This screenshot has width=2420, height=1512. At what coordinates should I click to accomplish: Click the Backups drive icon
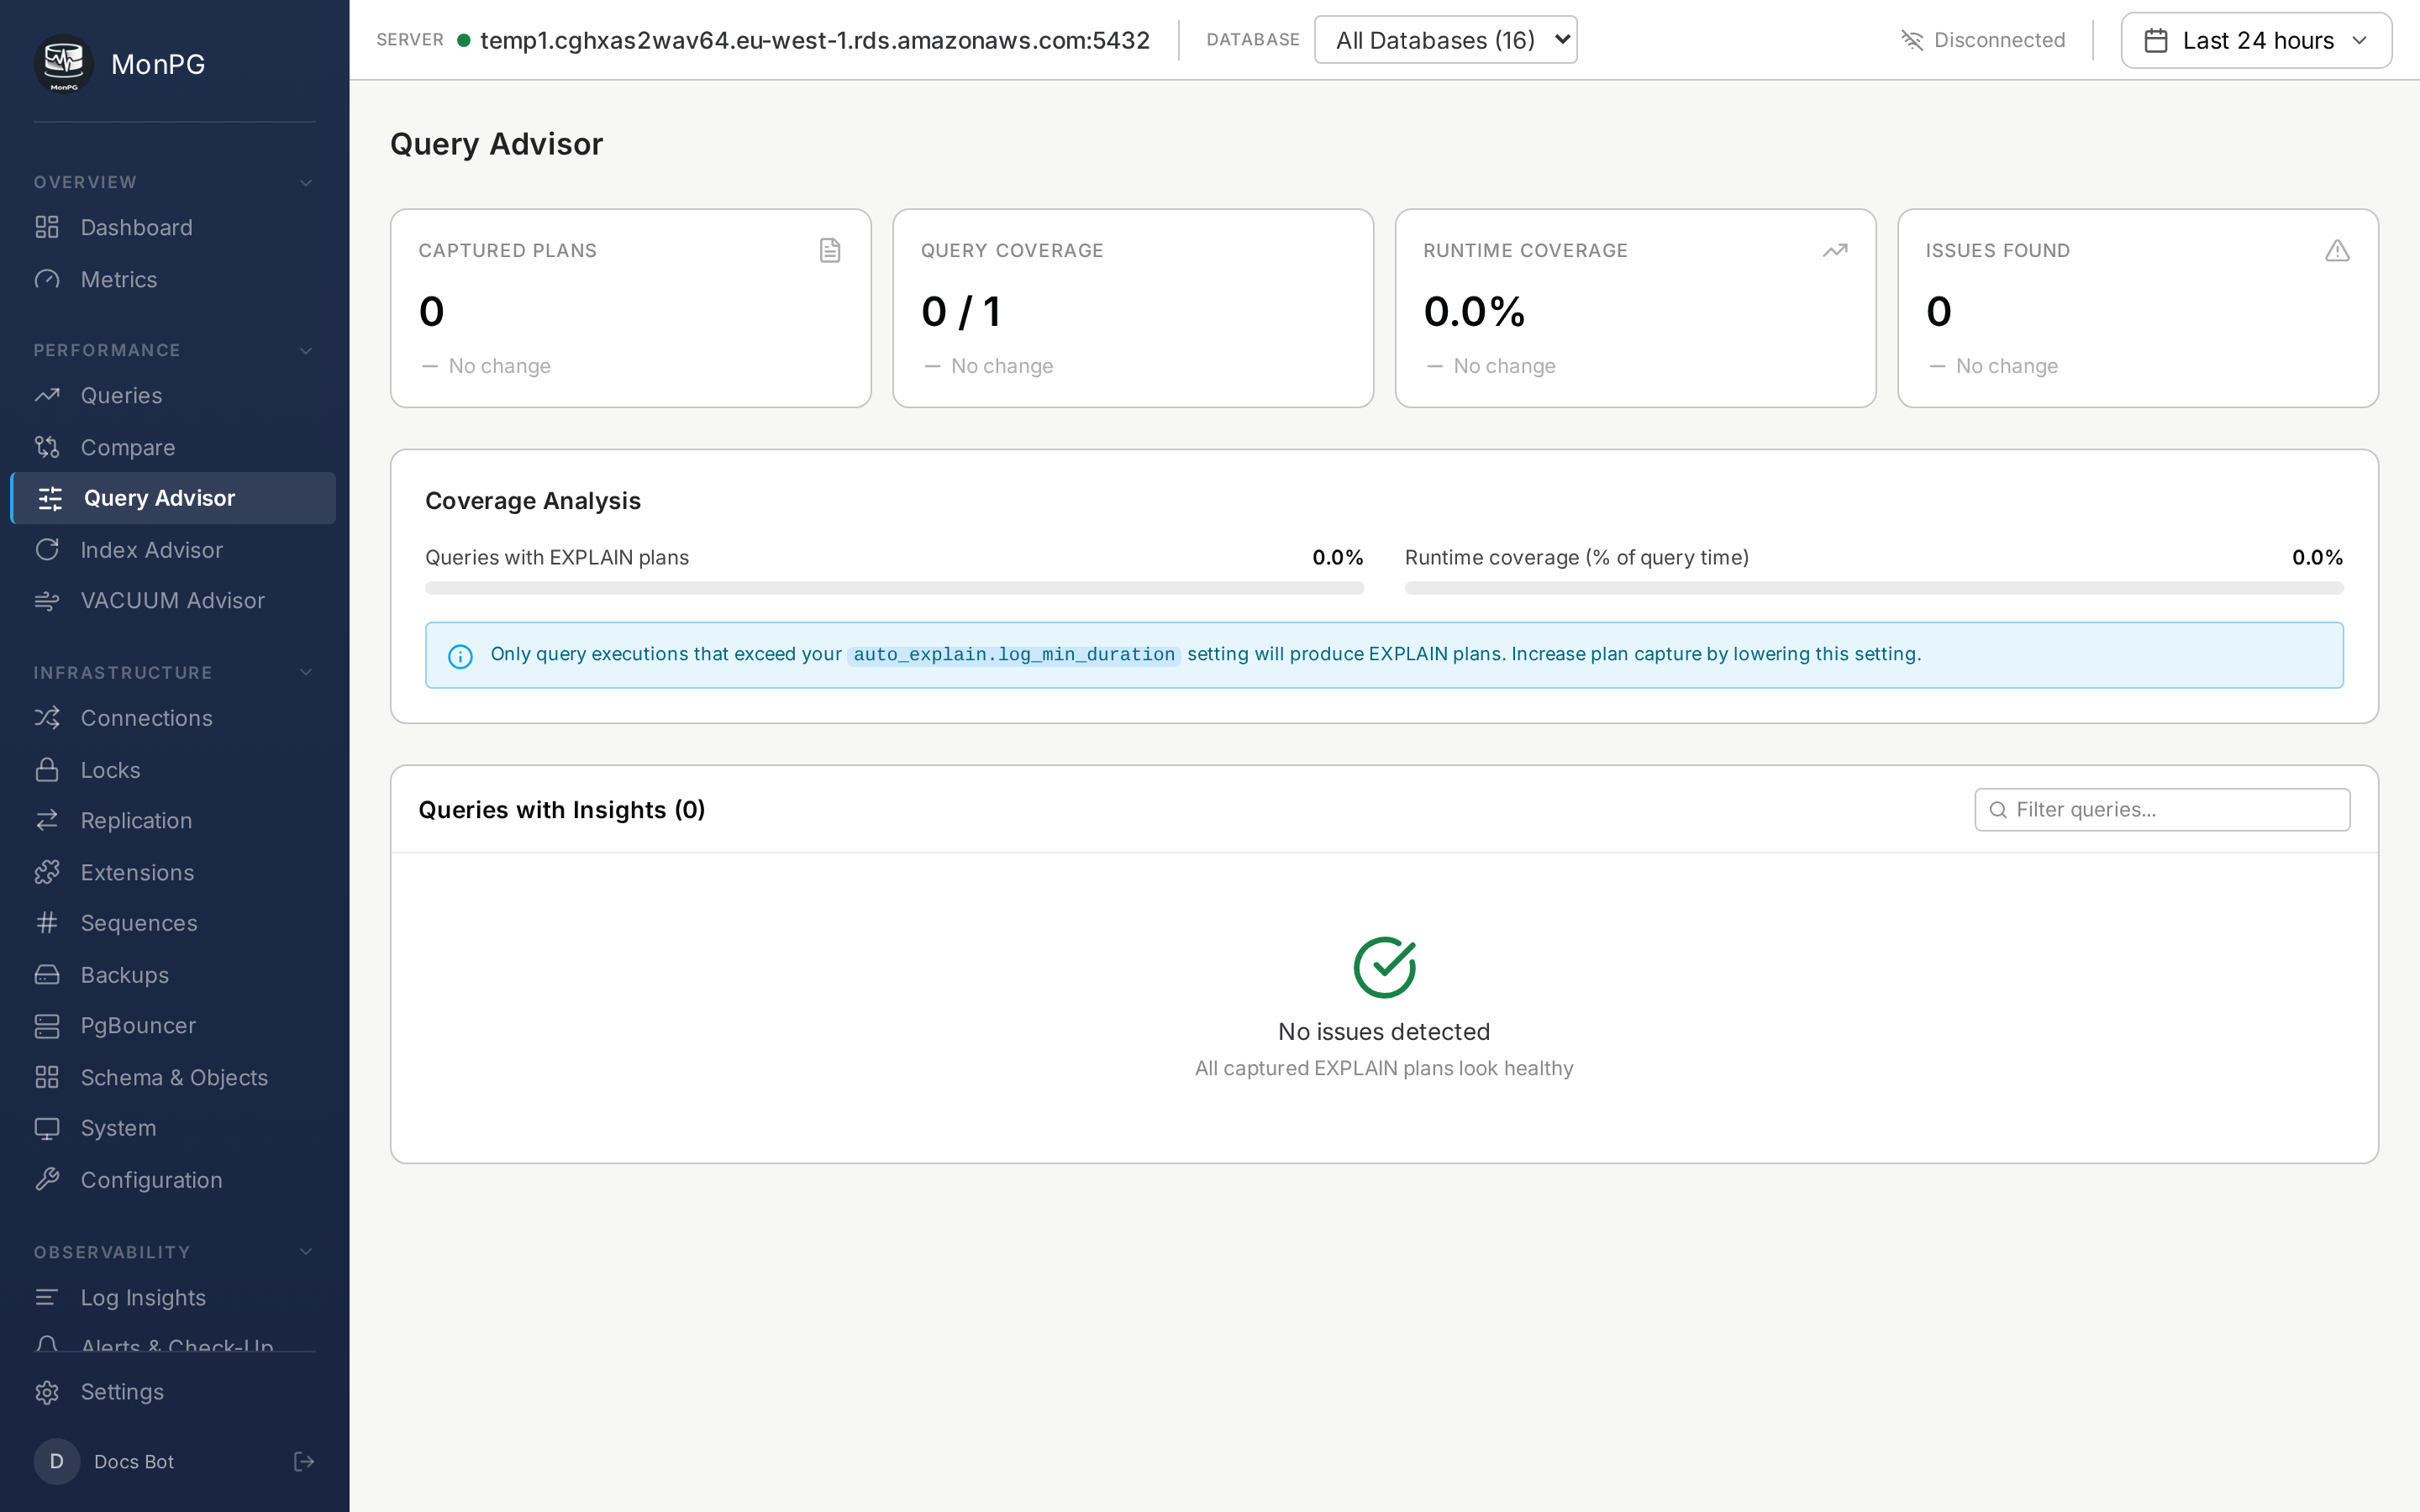click(47, 974)
